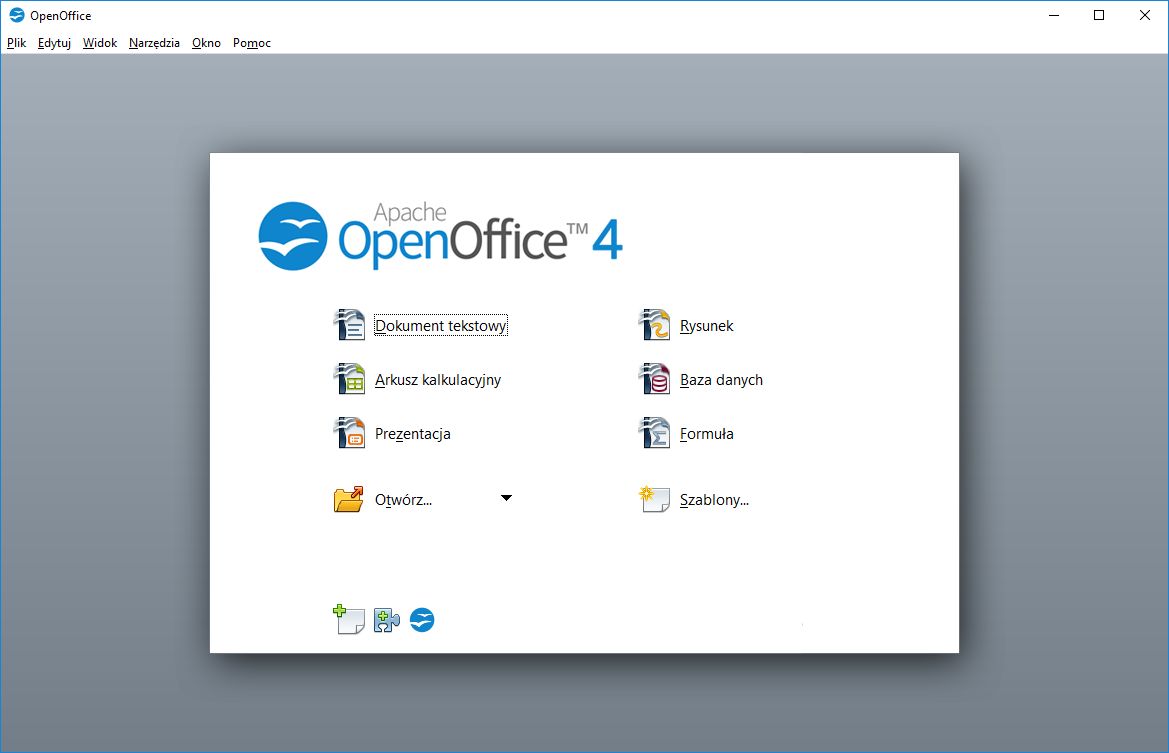
Task: Open the Okno menu
Action: click(x=207, y=43)
